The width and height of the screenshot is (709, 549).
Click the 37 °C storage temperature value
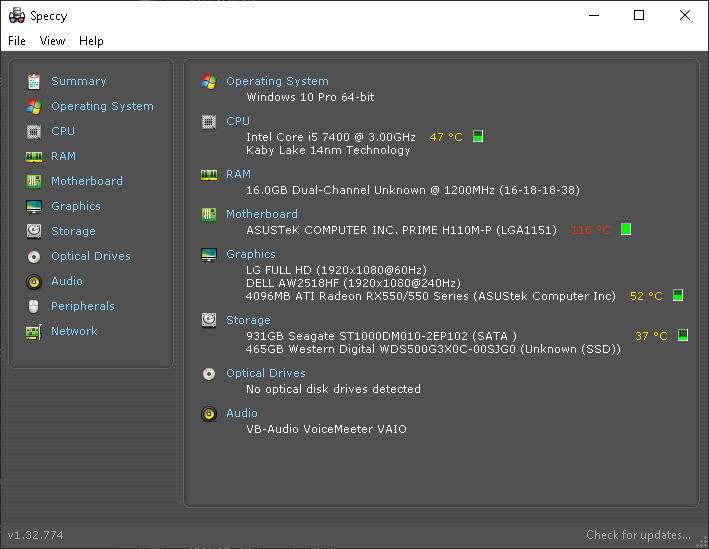click(x=651, y=336)
